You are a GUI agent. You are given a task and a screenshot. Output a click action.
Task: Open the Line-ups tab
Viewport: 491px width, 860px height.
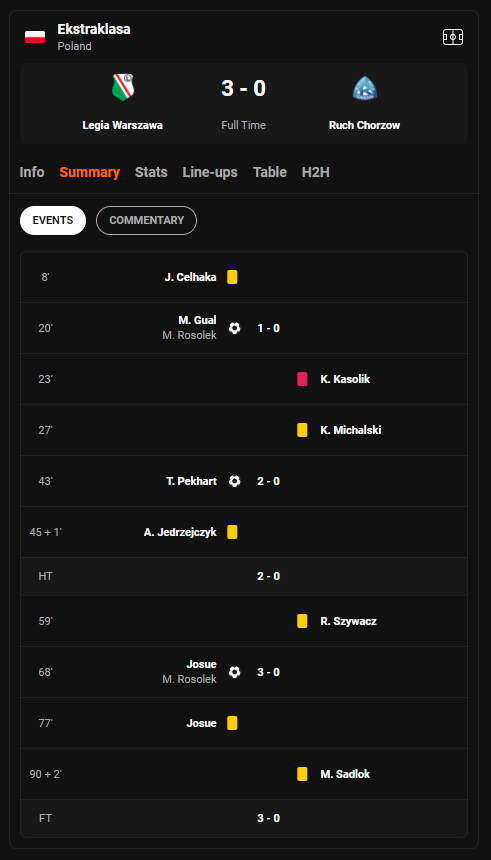(210, 172)
